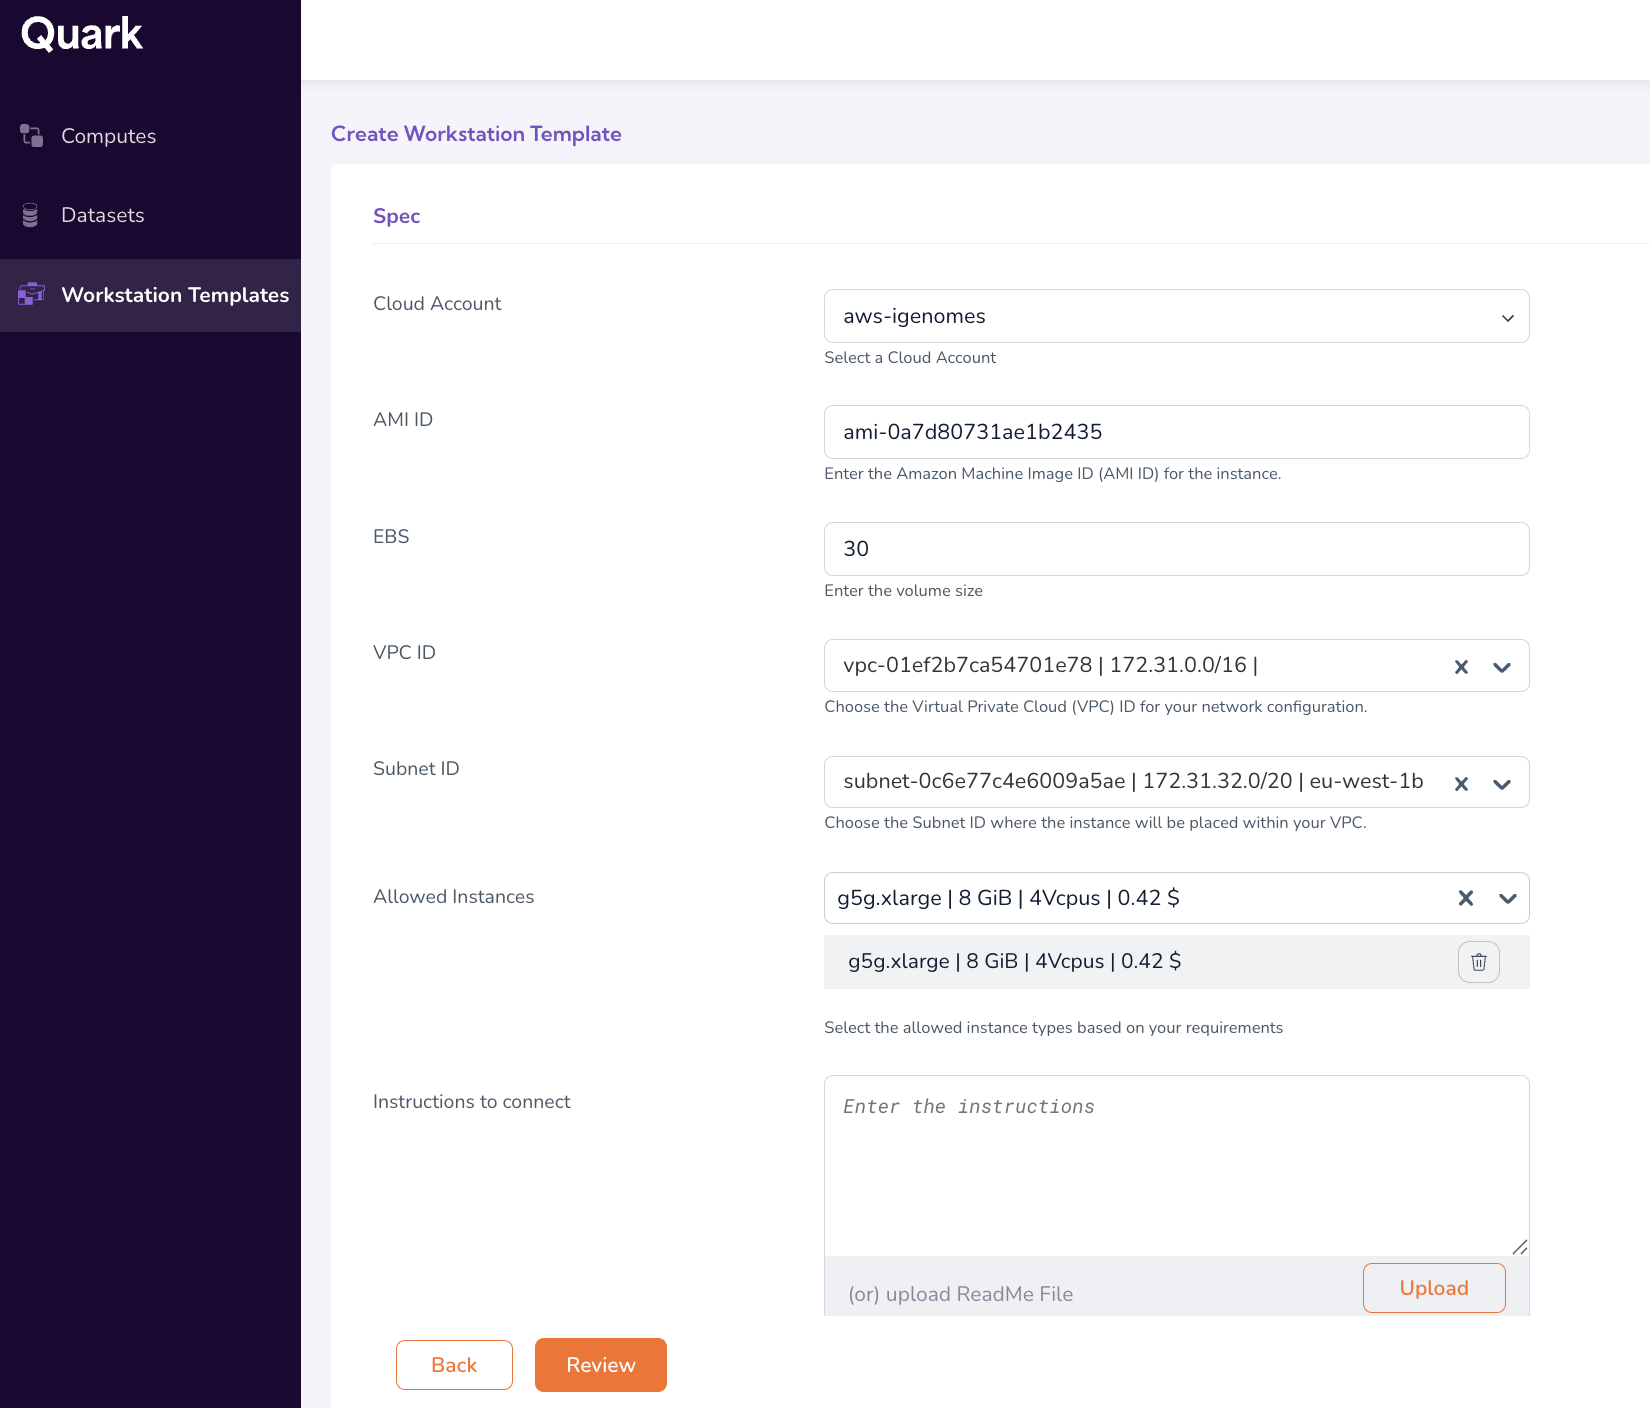The width and height of the screenshot is (1650, 1408).
Task: Focus the EBS volume size field
Action: click(1176, 549)
